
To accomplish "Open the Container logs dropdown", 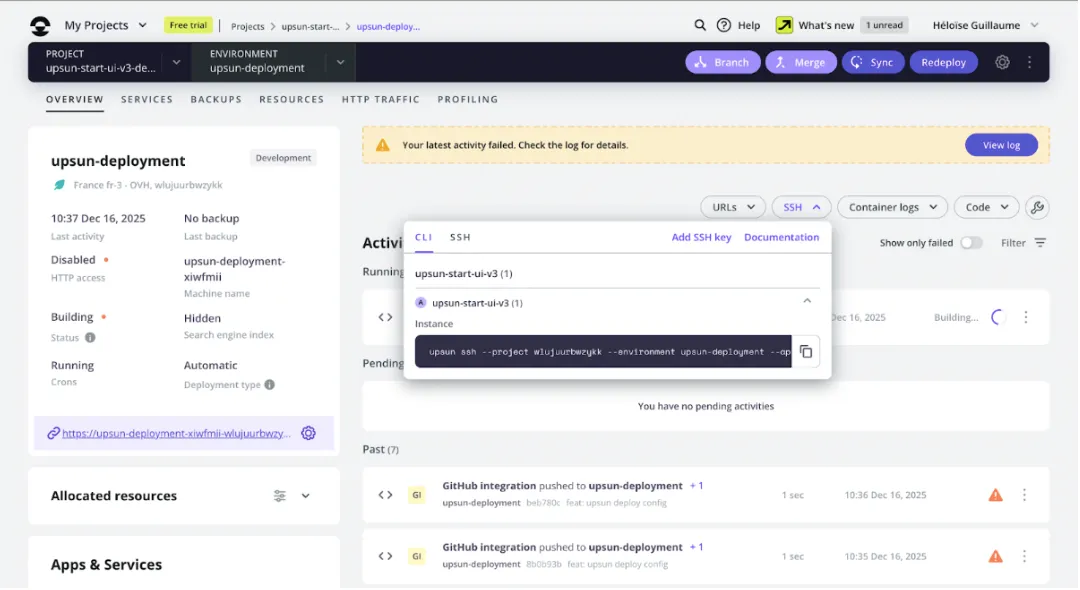I will (x=892, y=207).
